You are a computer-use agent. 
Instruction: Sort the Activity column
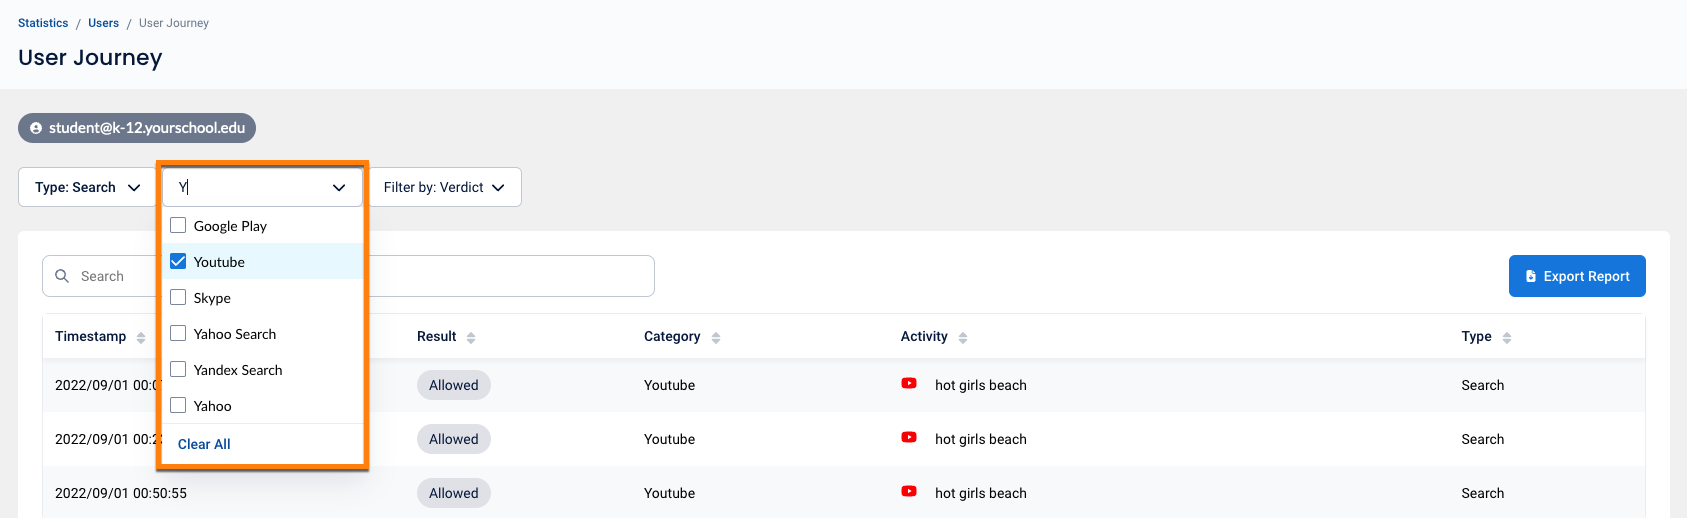(963, 338)
